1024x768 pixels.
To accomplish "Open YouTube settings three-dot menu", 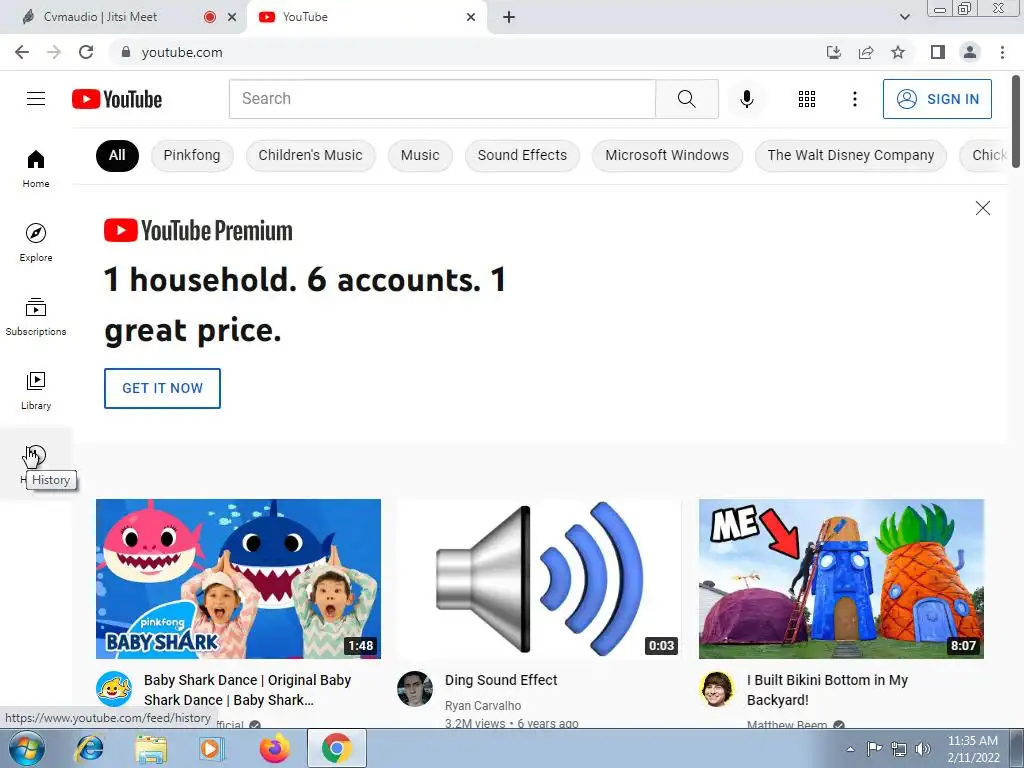I will click(854, 99).
